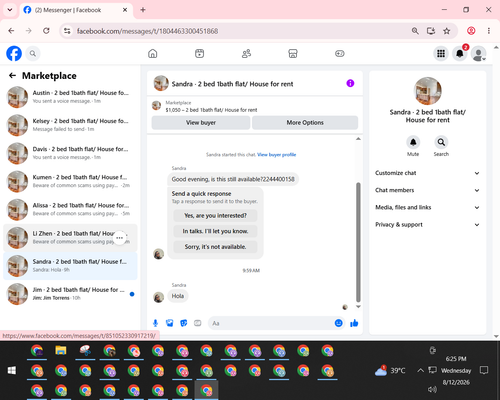Open notifications bell with badge
The width and height of the screenshot is (500, 400).
[460, 53]
